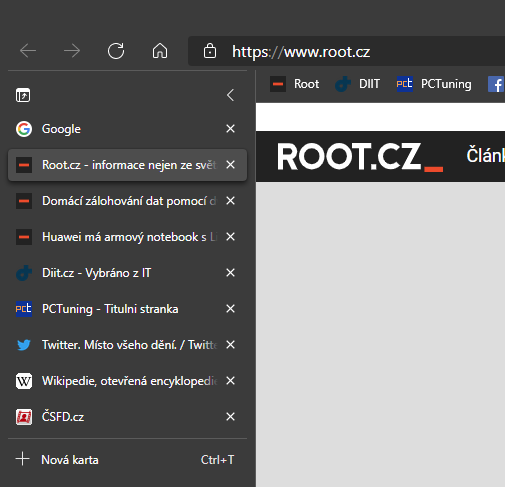Click the PCTuning favicon in tab list
Viewport: 505px width, 487px height.
(x=24, y=309)
